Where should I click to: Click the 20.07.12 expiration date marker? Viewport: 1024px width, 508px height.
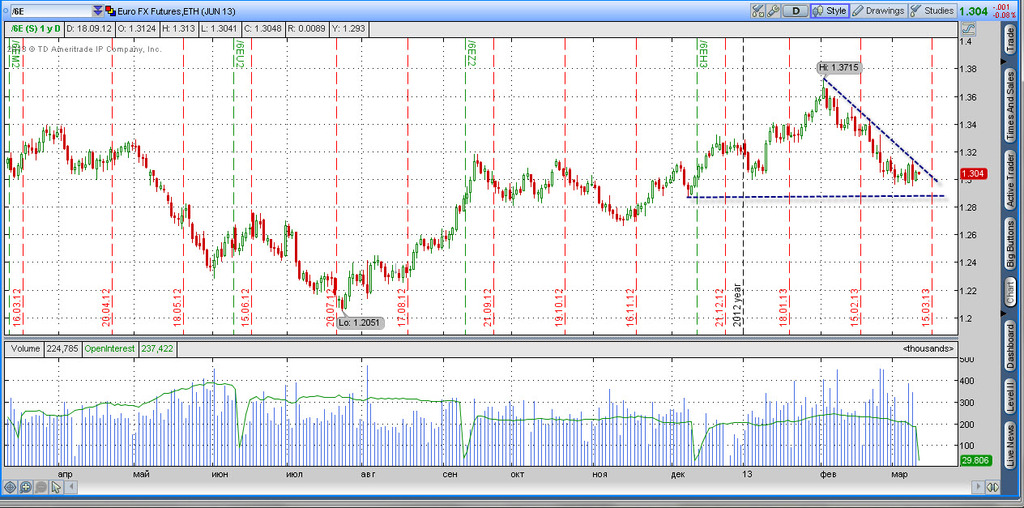click(x=330, y=308)
